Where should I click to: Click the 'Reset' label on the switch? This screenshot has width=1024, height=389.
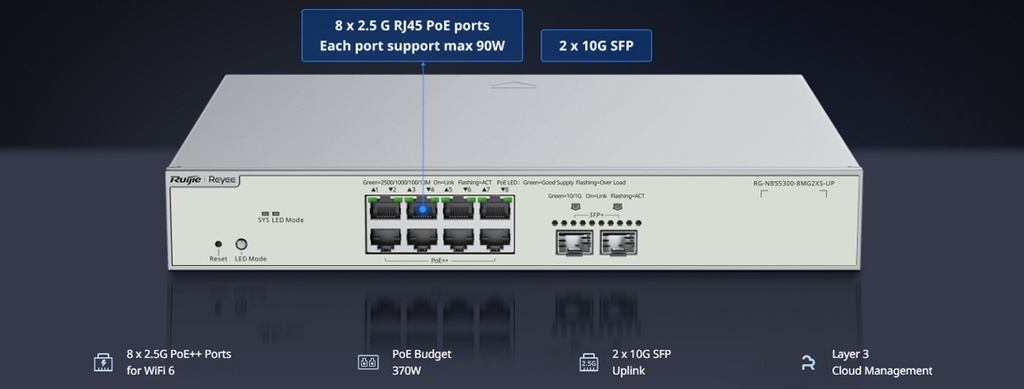[218, 259]
